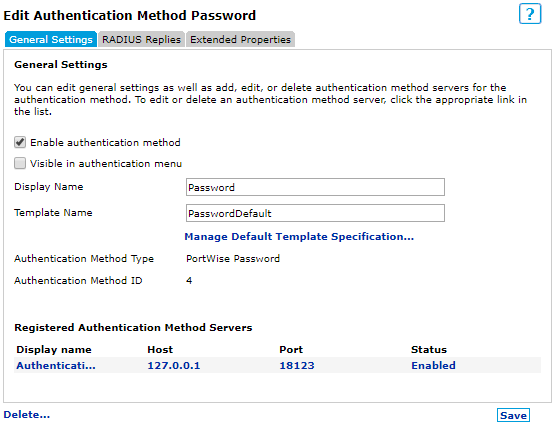The height and width of the screenshot is (429, 554).
Task: Click the Port column header
Action: tap(291, 349)
